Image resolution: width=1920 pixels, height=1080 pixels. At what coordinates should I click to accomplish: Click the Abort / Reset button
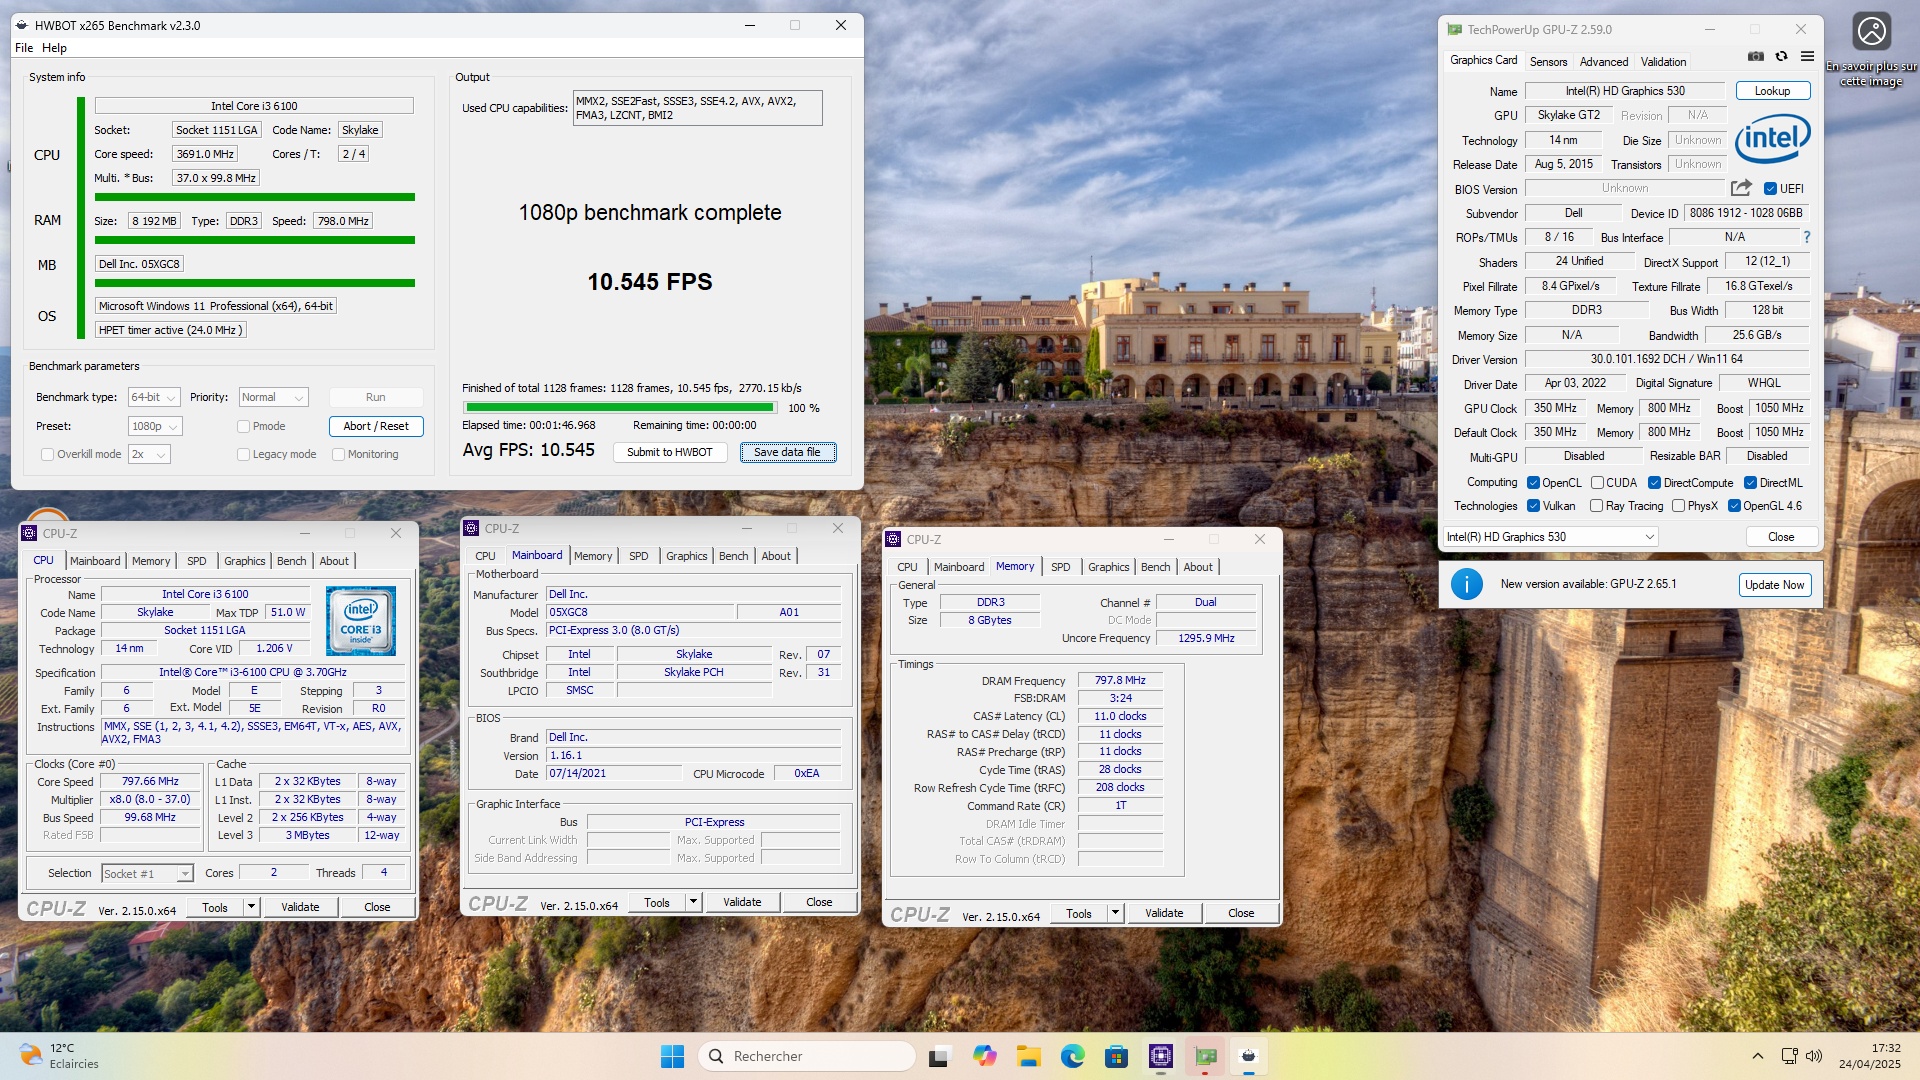pos(376,426)
